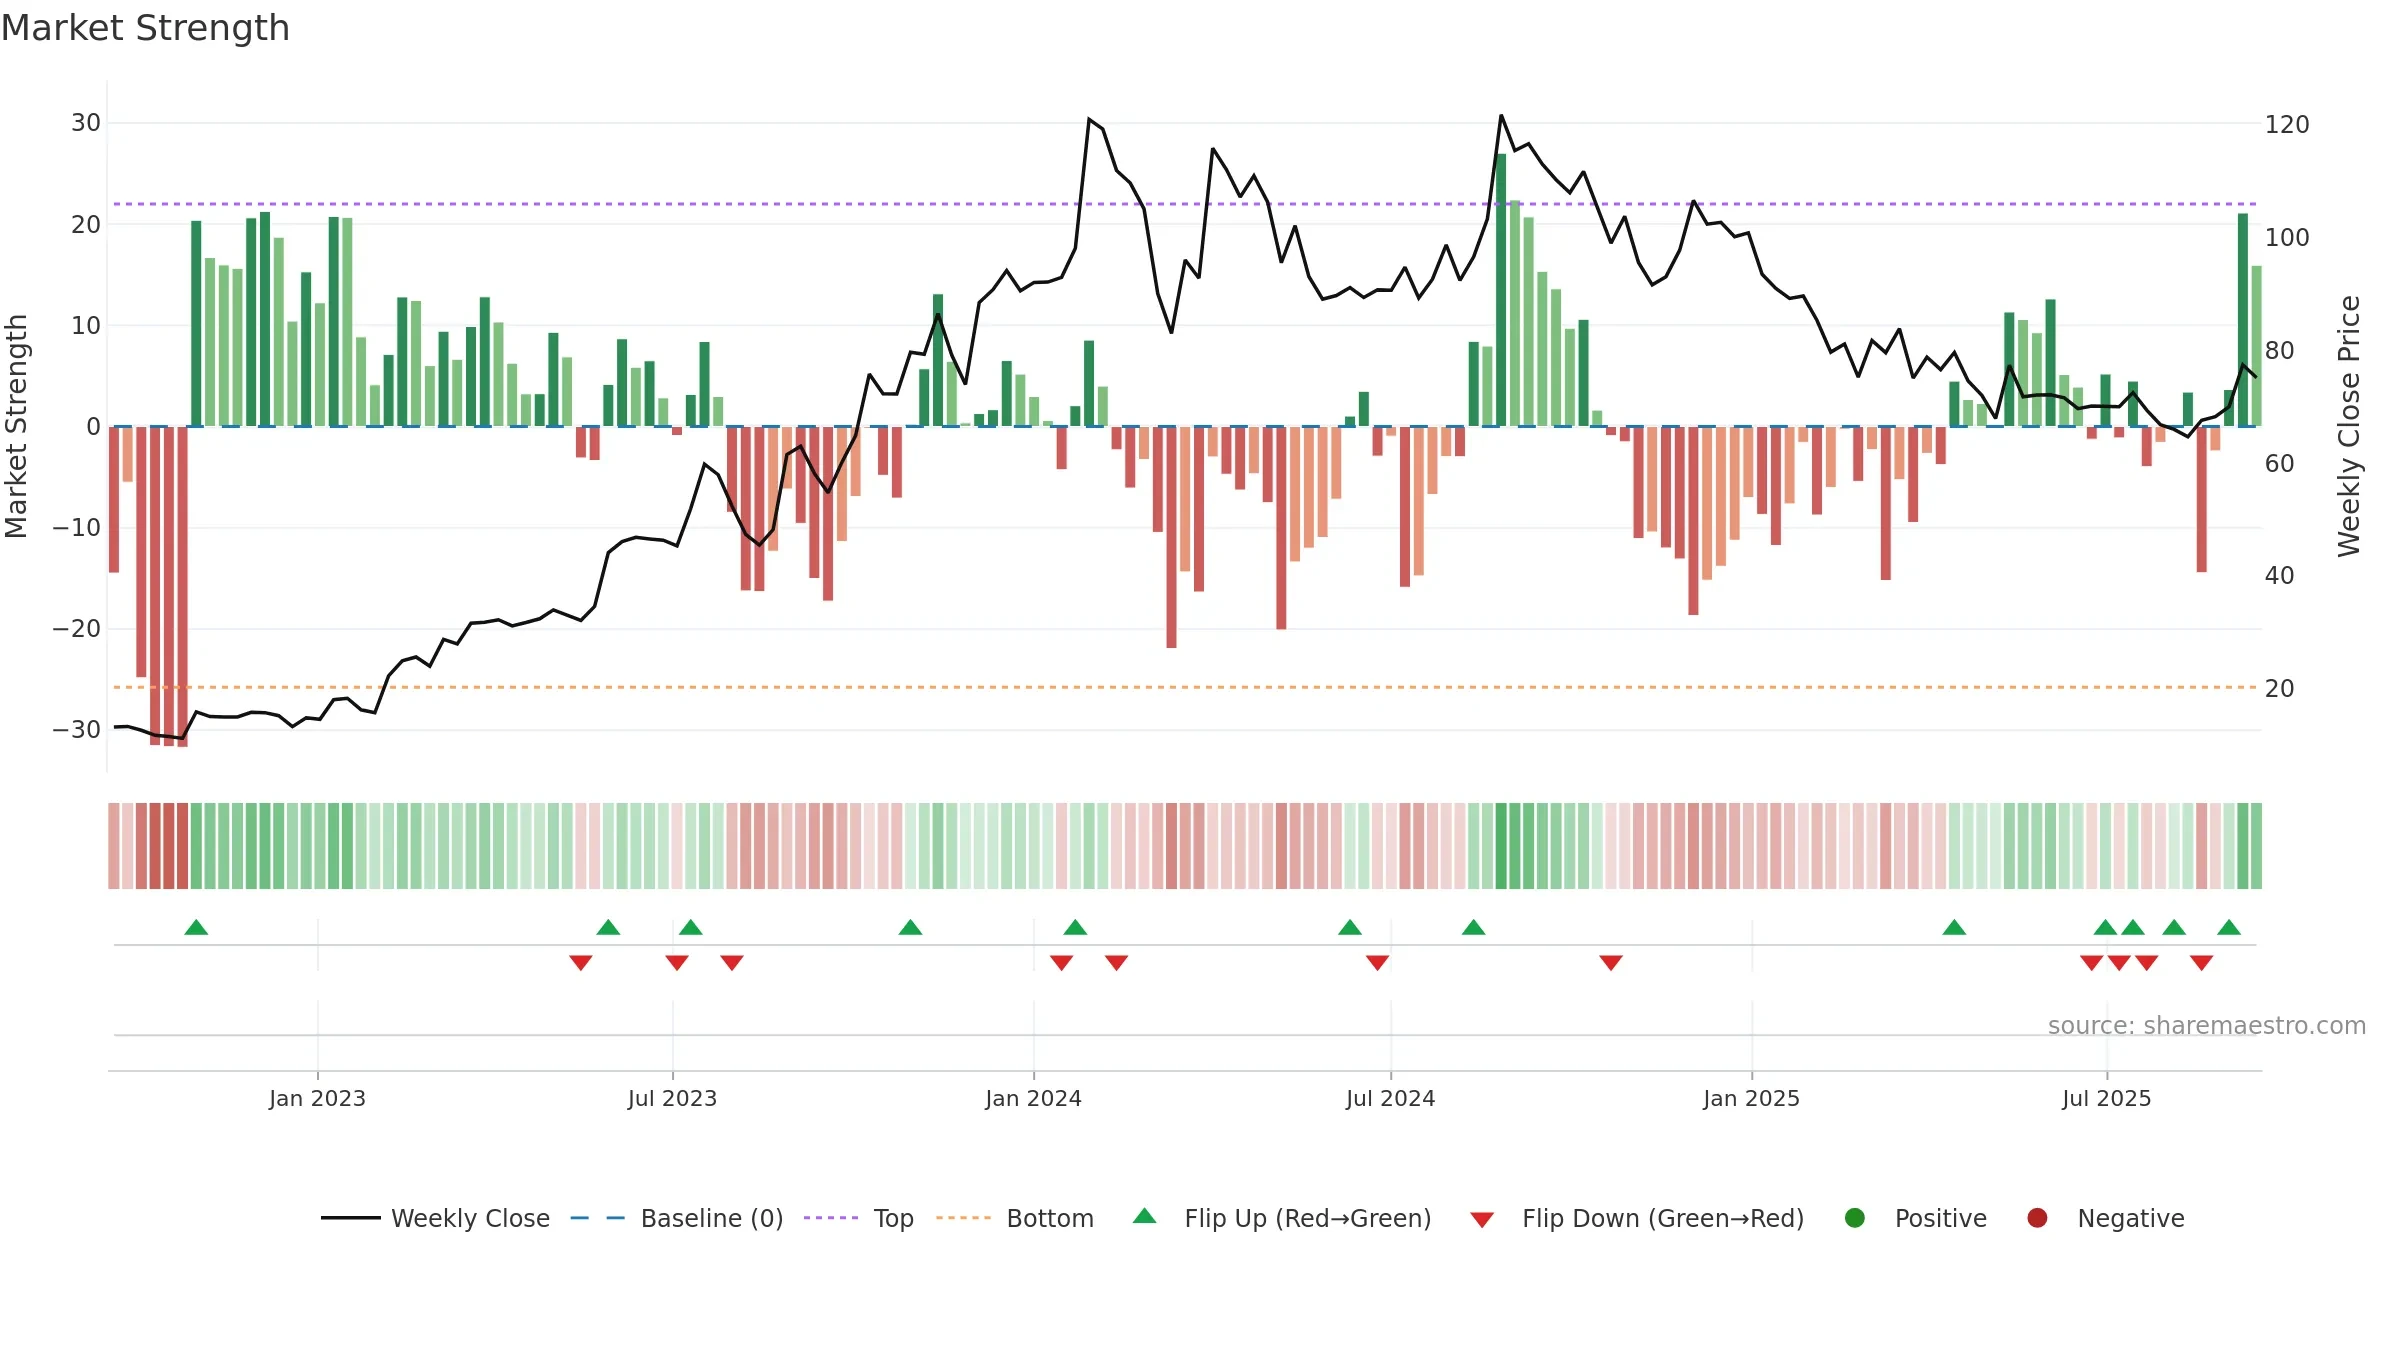The width and height of the screenshot is (2400, 1350).
Task: Click the Jul 2024 axis label
Action: (1390, 1099)
